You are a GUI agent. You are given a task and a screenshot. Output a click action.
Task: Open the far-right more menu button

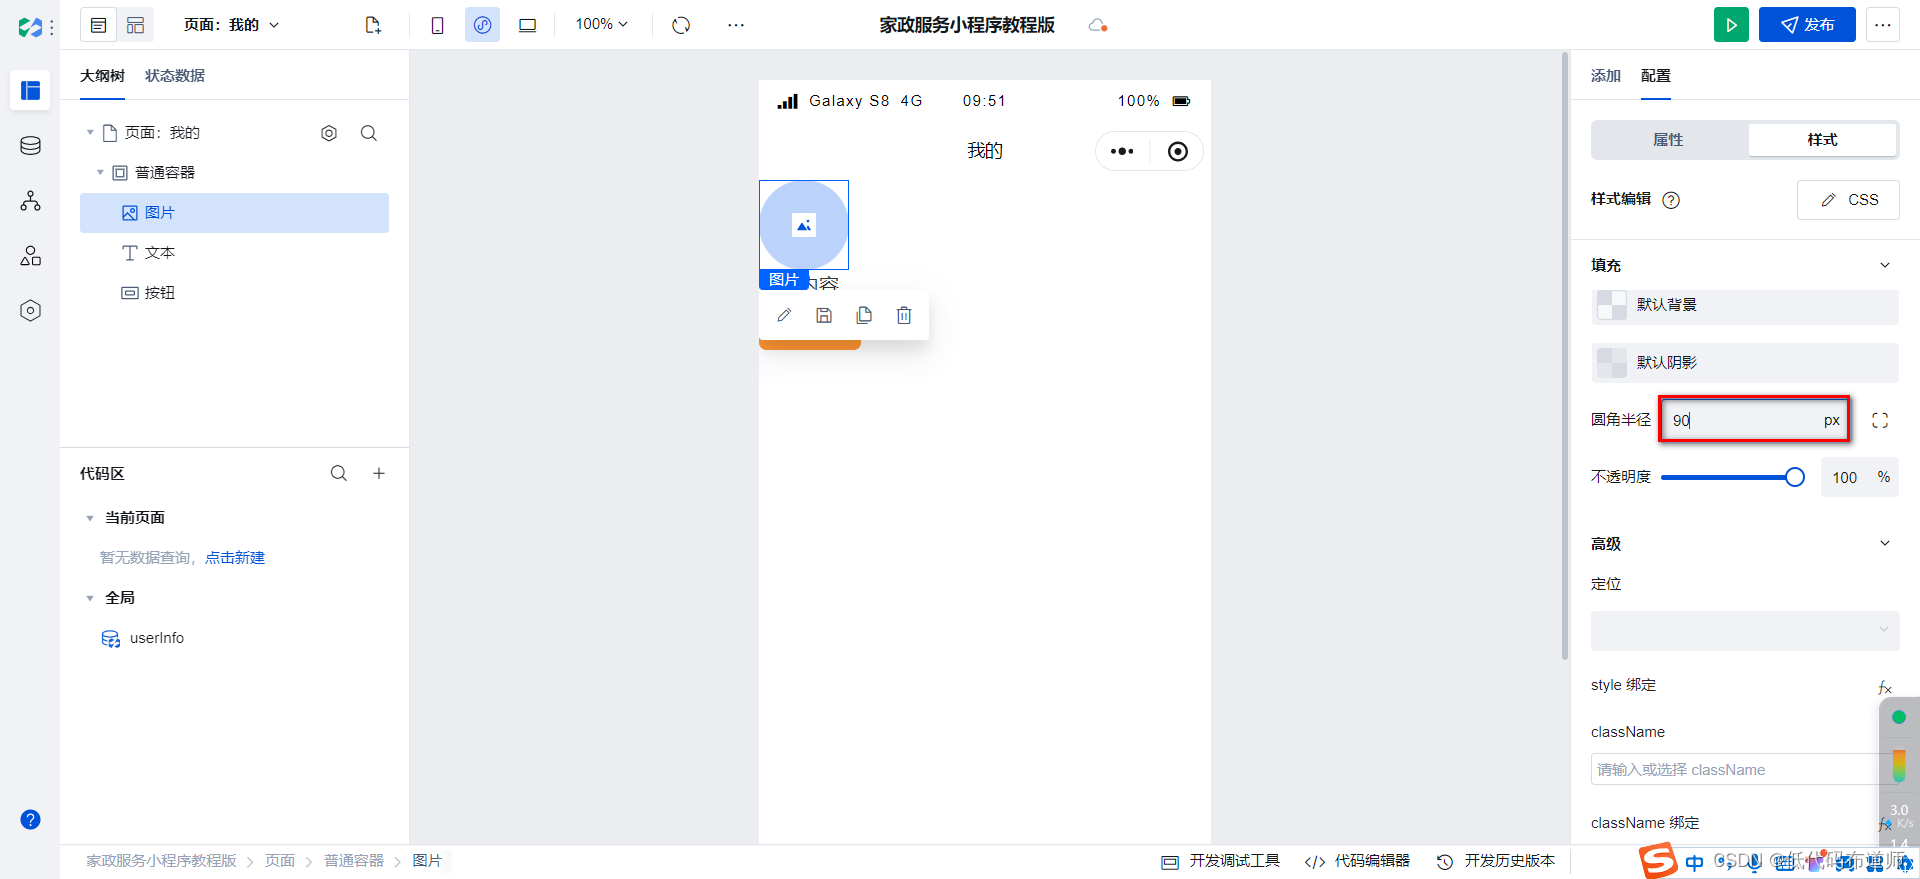pyautogui.click(x=1883, y=25)
